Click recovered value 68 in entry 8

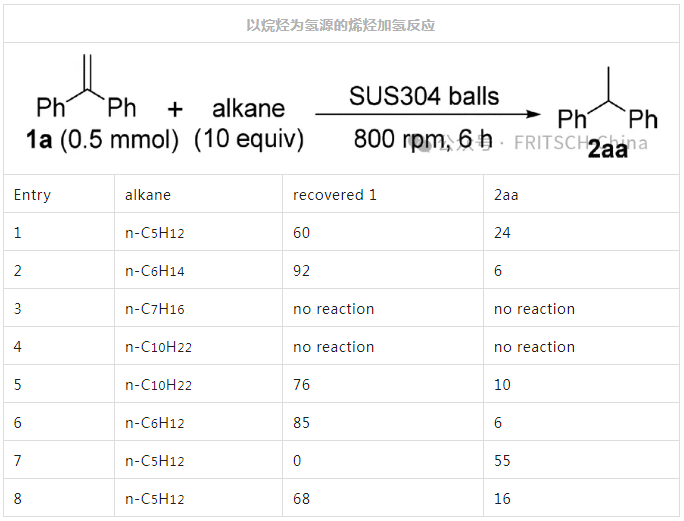point(302,499)
